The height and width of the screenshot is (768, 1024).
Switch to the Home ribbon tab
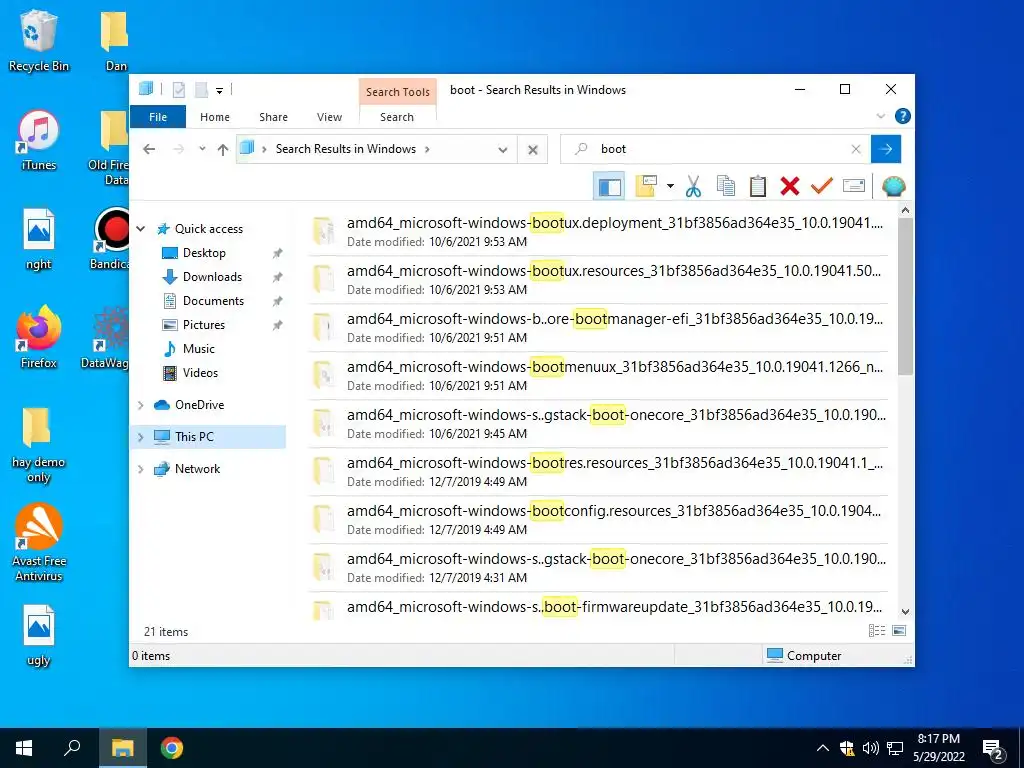(215, 117)
